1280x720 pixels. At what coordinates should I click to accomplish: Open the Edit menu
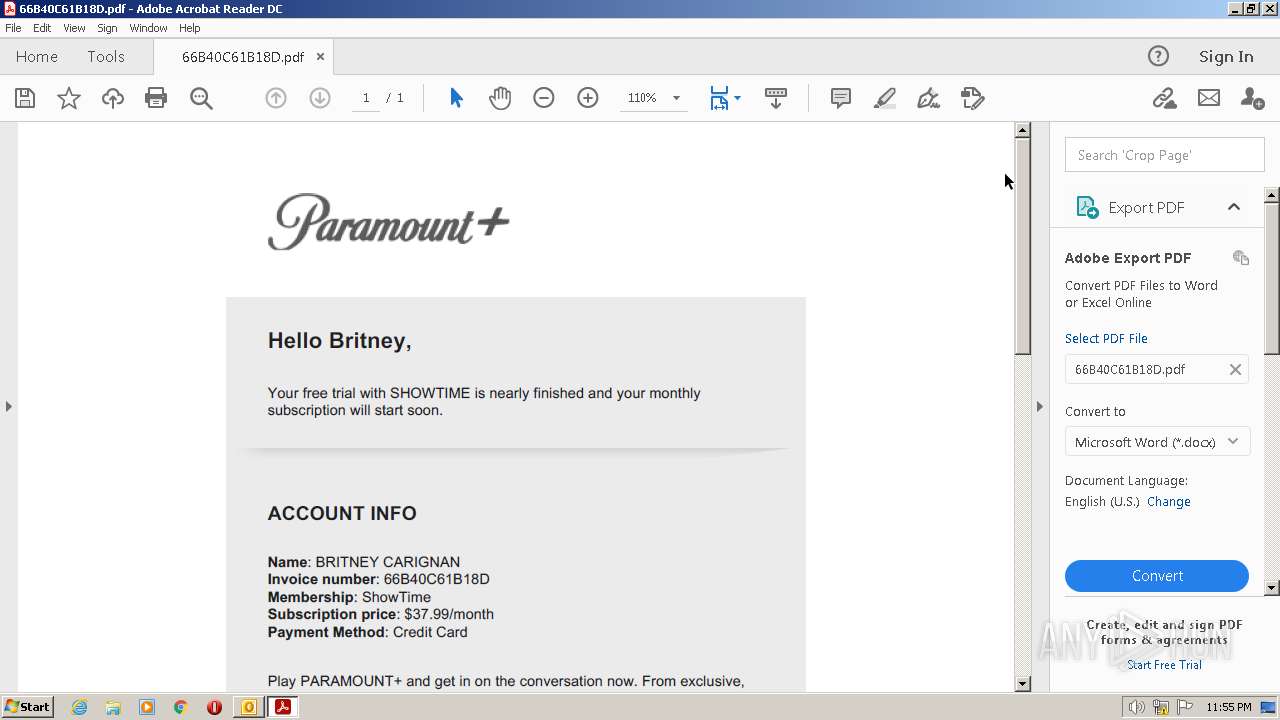(42, 28)
